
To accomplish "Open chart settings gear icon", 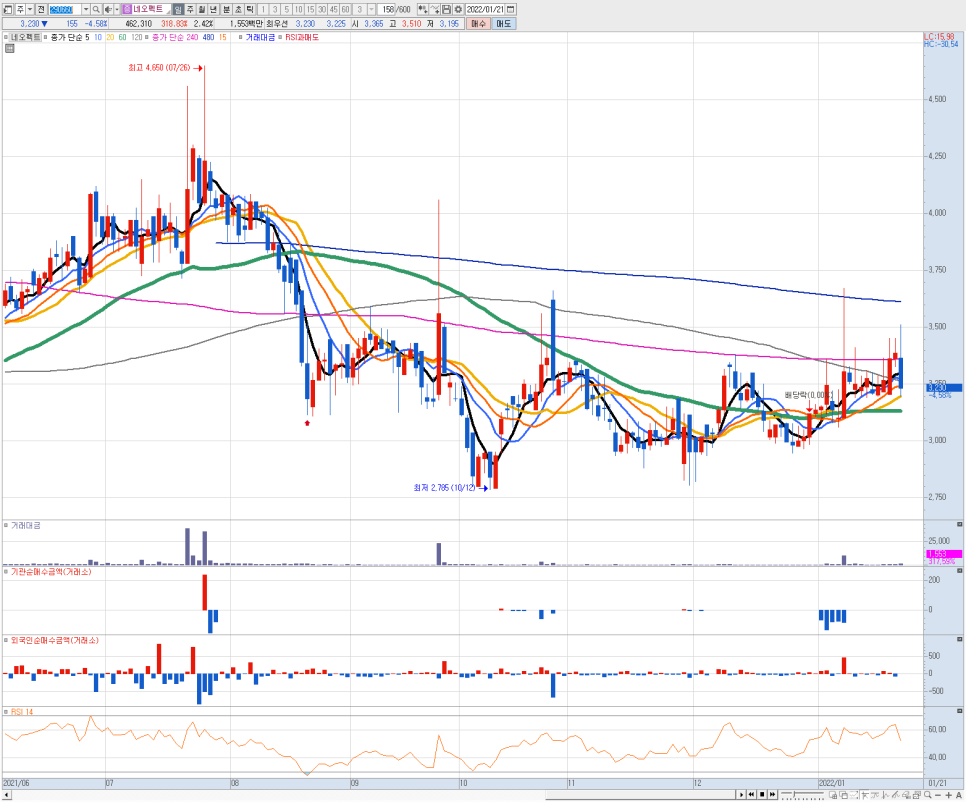I will point(458,9).
